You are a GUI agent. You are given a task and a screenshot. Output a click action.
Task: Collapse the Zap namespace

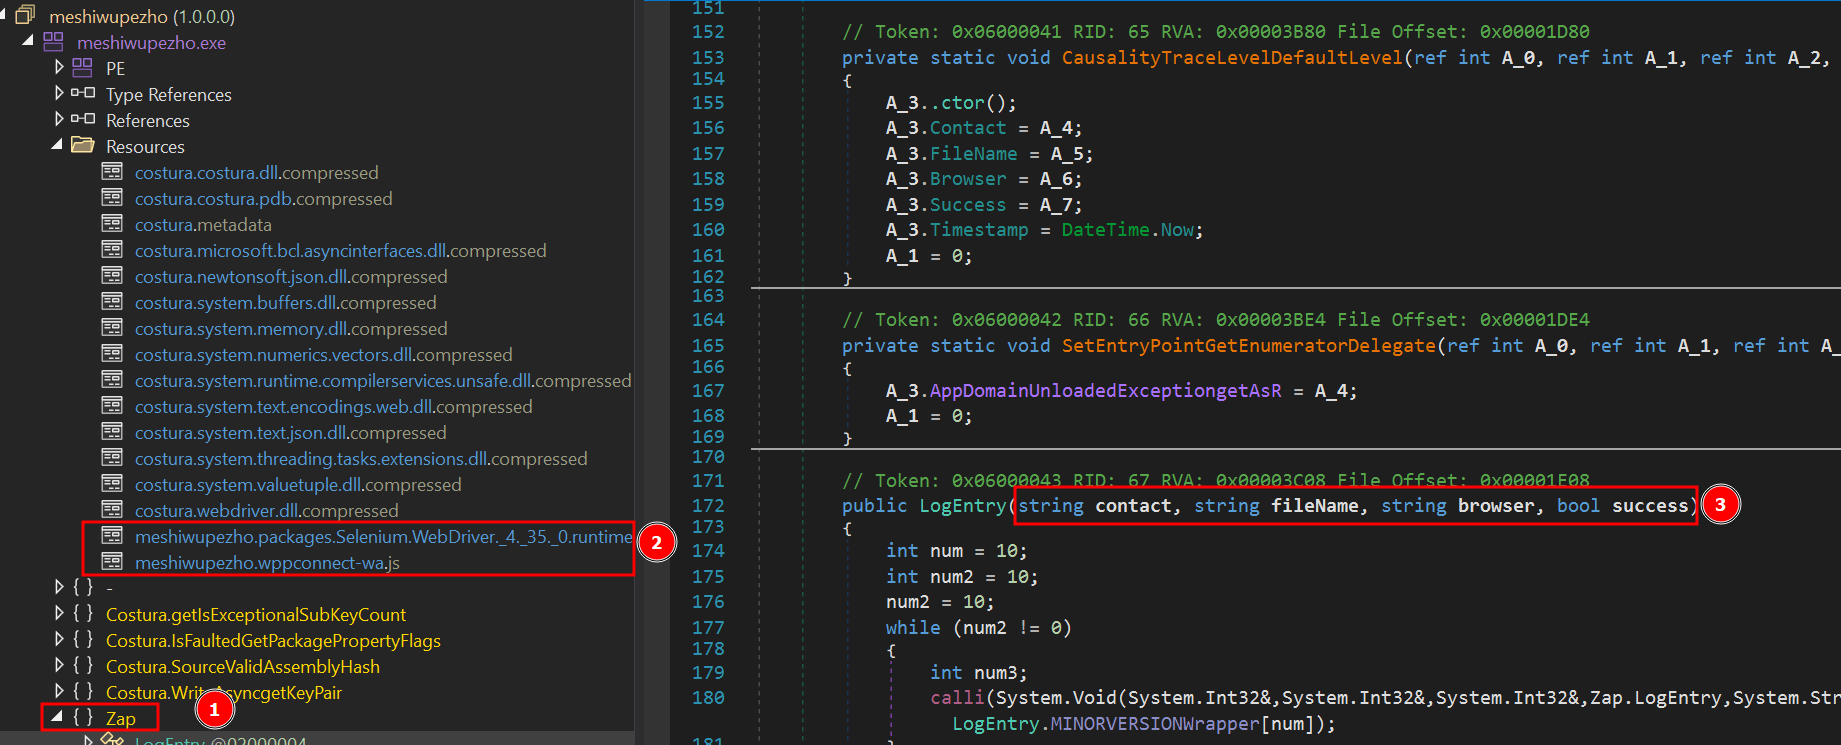[57, 717]
